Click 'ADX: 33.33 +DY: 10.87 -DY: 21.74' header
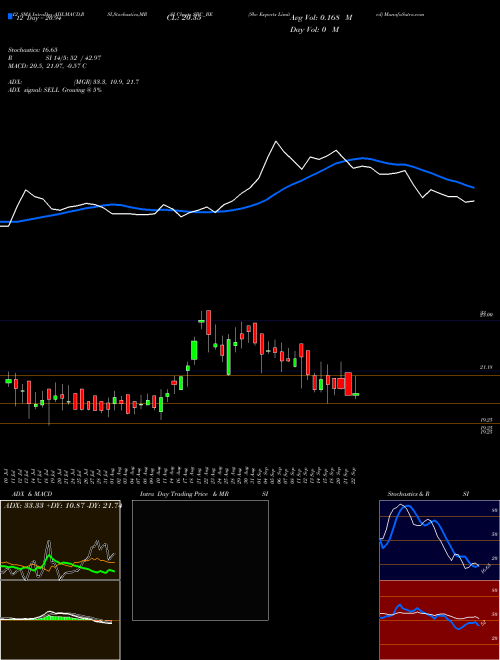Image resolution: width=500 pixels, height=660 pixels. (x=62, y=506)
